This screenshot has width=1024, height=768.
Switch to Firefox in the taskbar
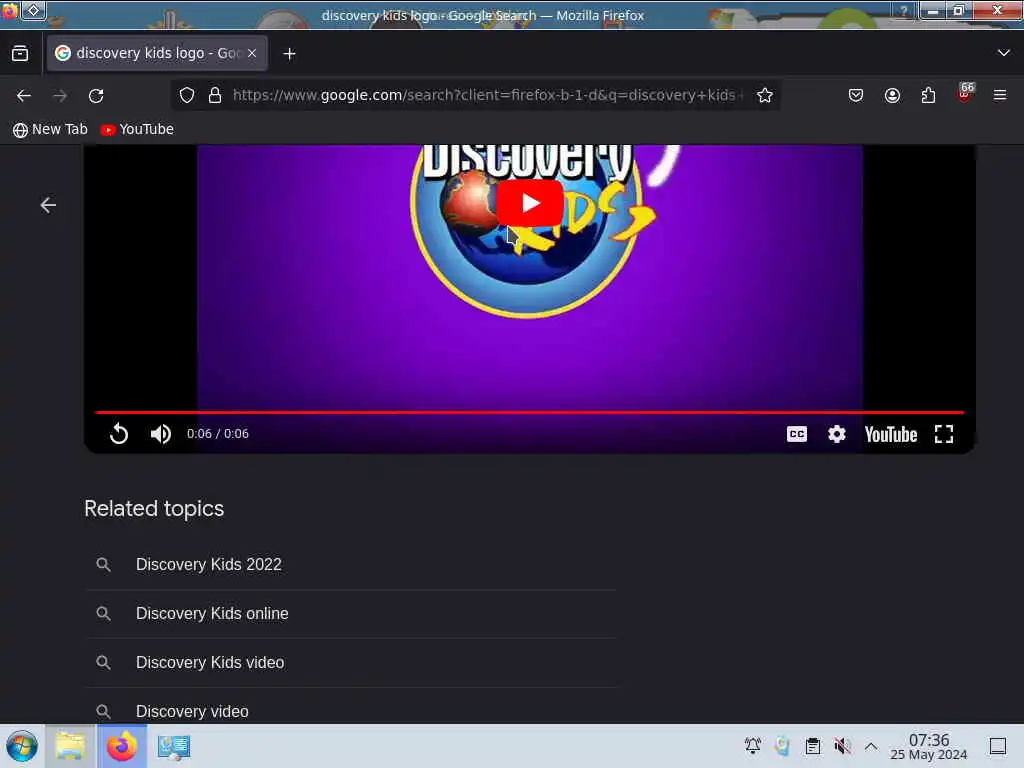click(121, 746)
